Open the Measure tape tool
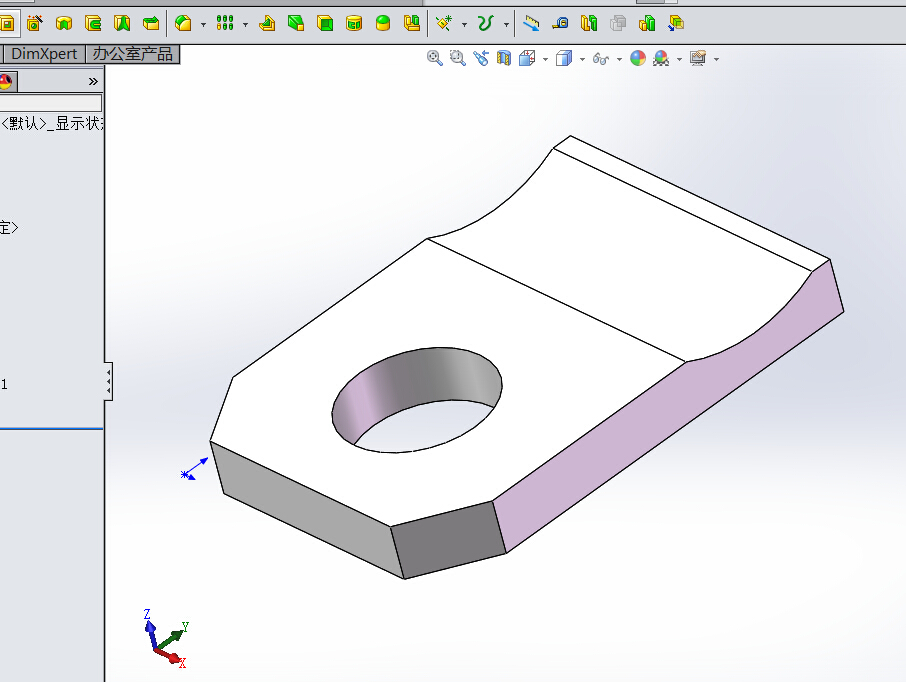The height and width of the screenshot is (682, 906). 560,23
